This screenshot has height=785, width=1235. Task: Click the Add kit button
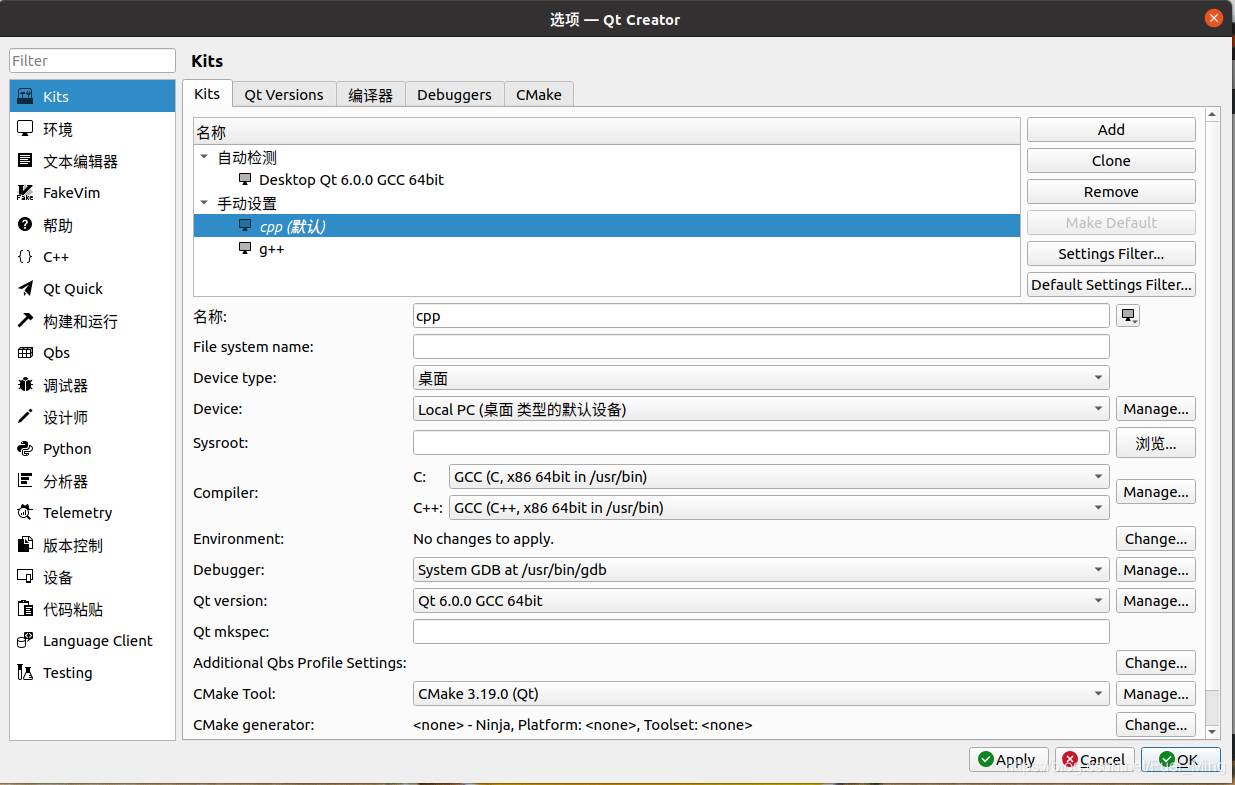click(x=1111, y=130)
